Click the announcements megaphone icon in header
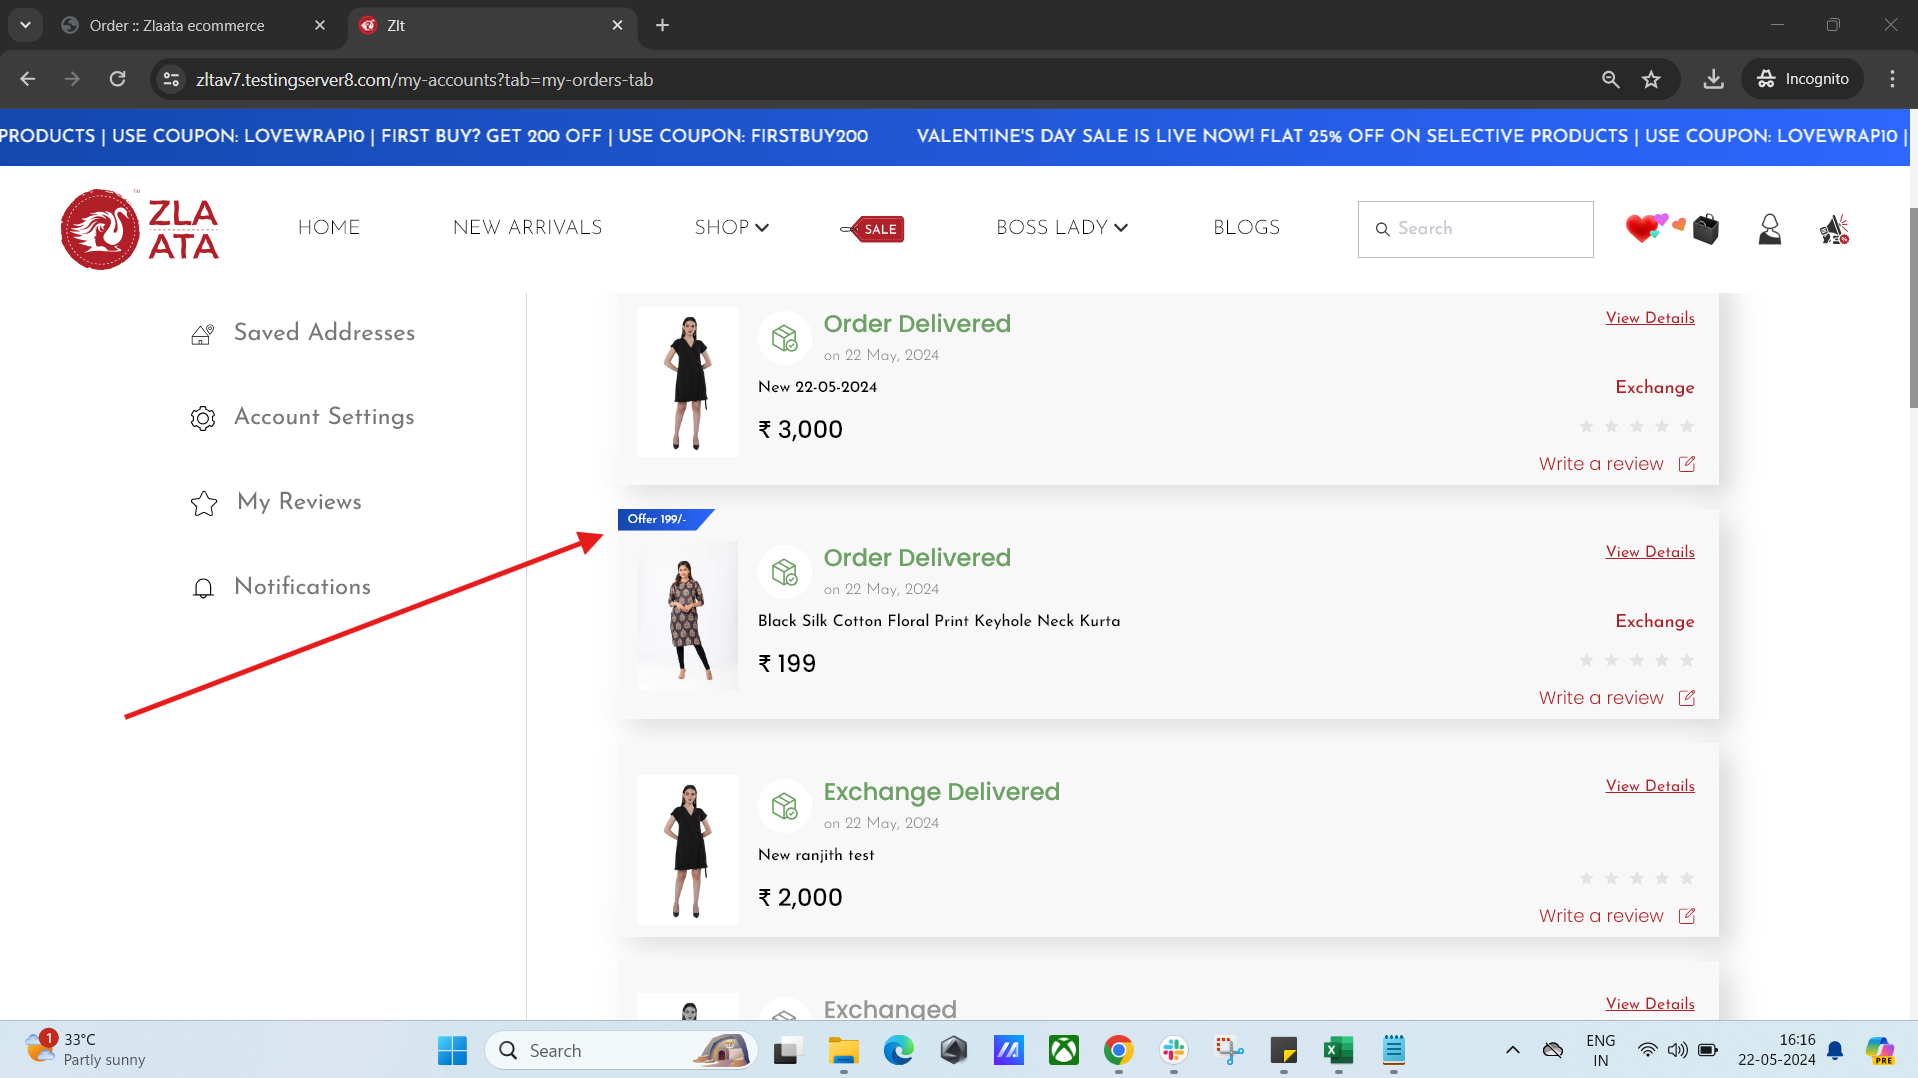The height and width of the screenshot is (1078, 1918). pyautogui.click(x=1834, y=230)
